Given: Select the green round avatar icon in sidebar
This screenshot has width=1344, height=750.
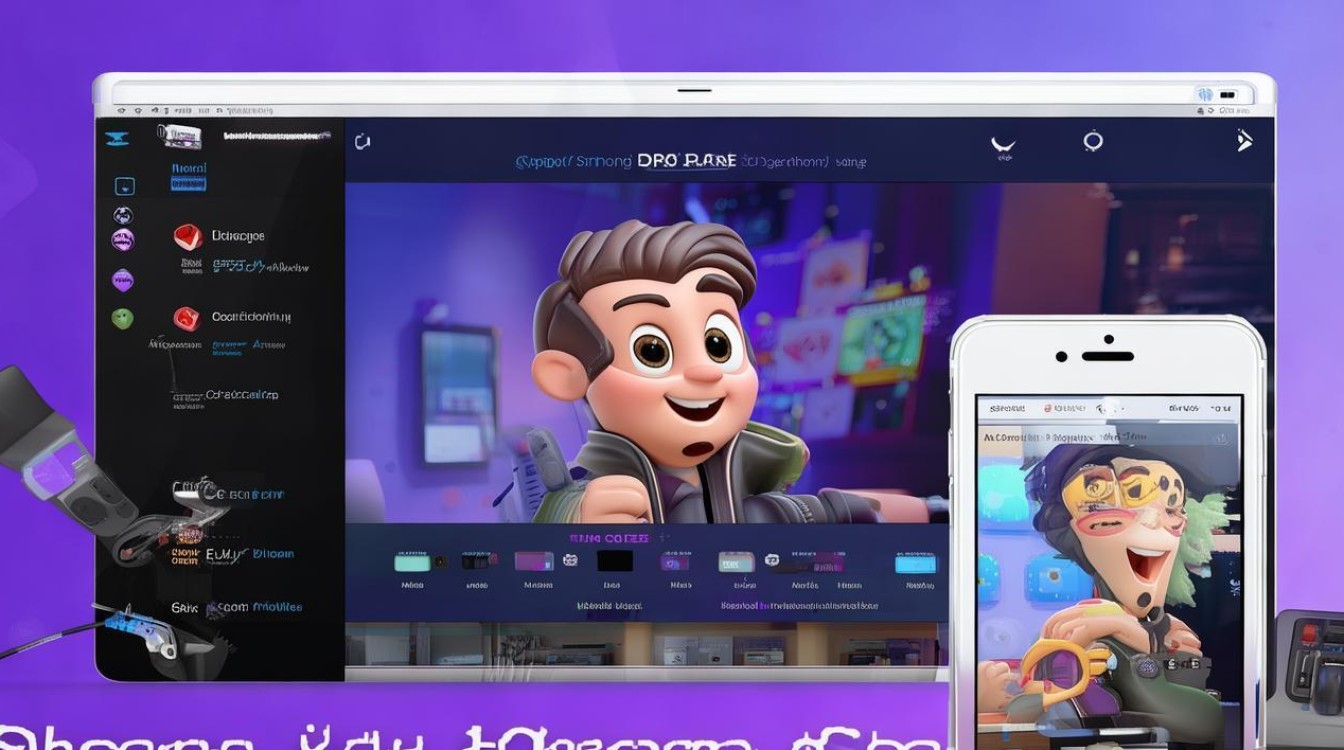Looking at the screenshot, I should (x=122, y=319).
